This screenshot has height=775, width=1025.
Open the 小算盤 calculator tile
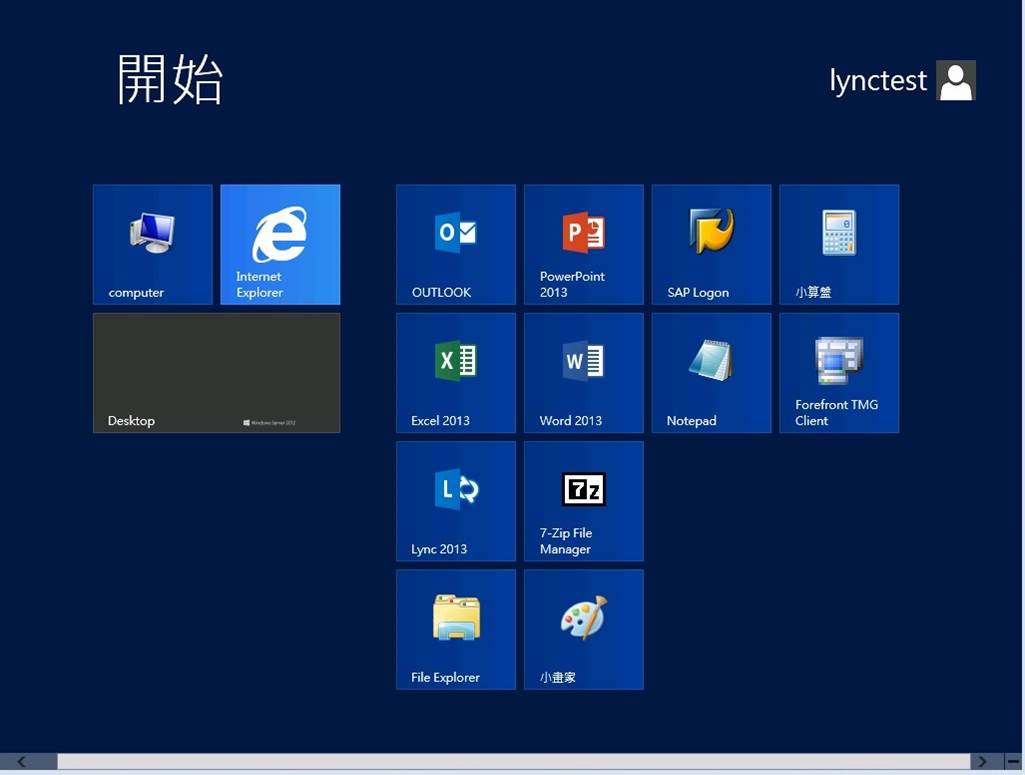839,244
